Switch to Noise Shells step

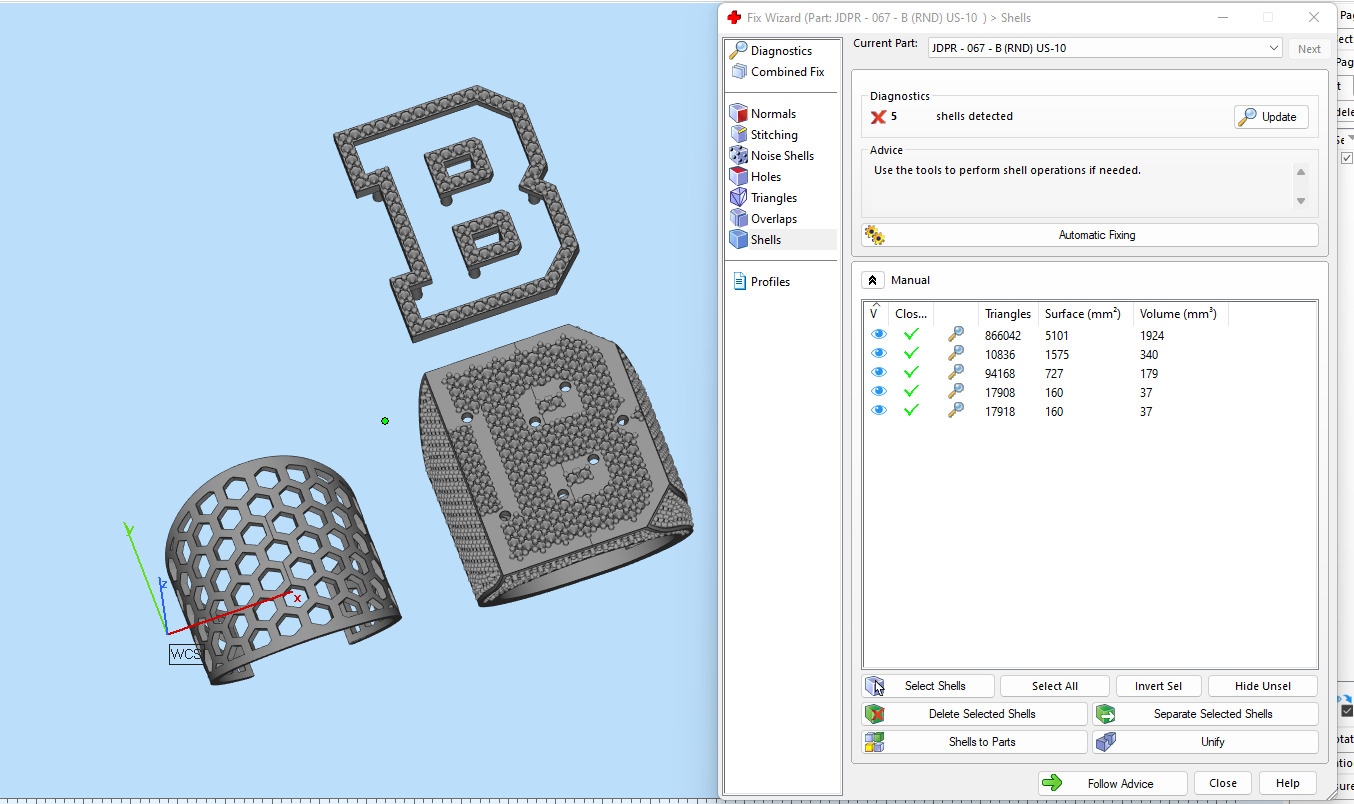tap(782, 156)
